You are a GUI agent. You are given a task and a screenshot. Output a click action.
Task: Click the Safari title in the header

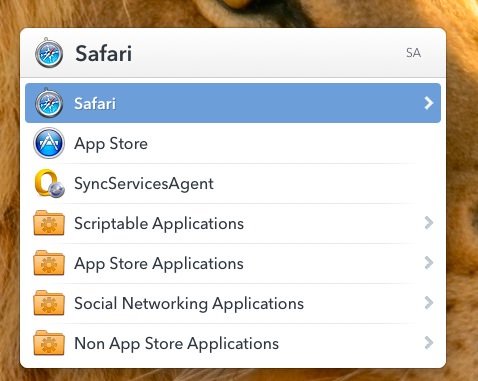(x=104, y=53)
